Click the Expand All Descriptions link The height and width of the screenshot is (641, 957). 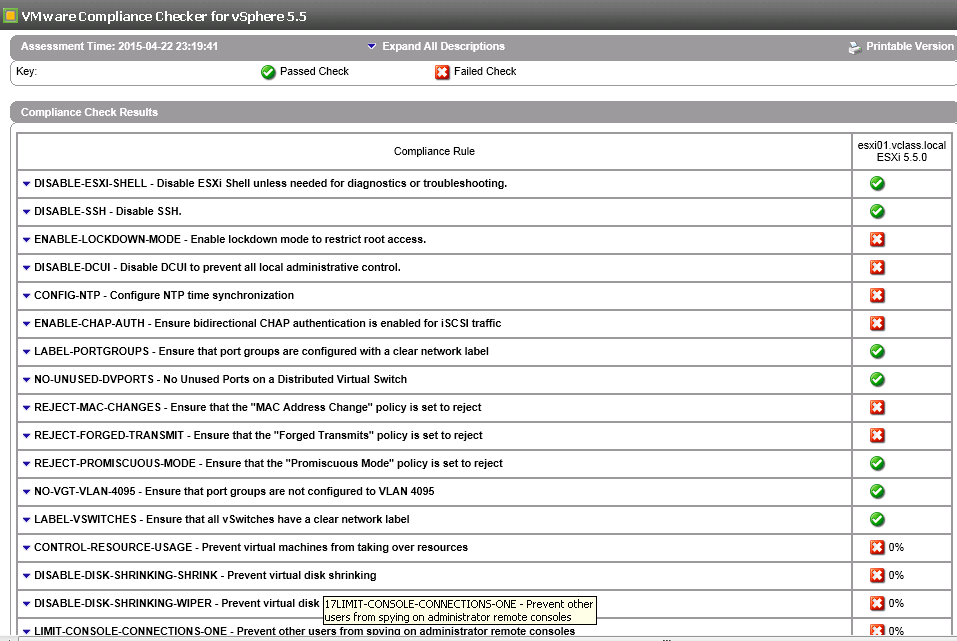443,46
